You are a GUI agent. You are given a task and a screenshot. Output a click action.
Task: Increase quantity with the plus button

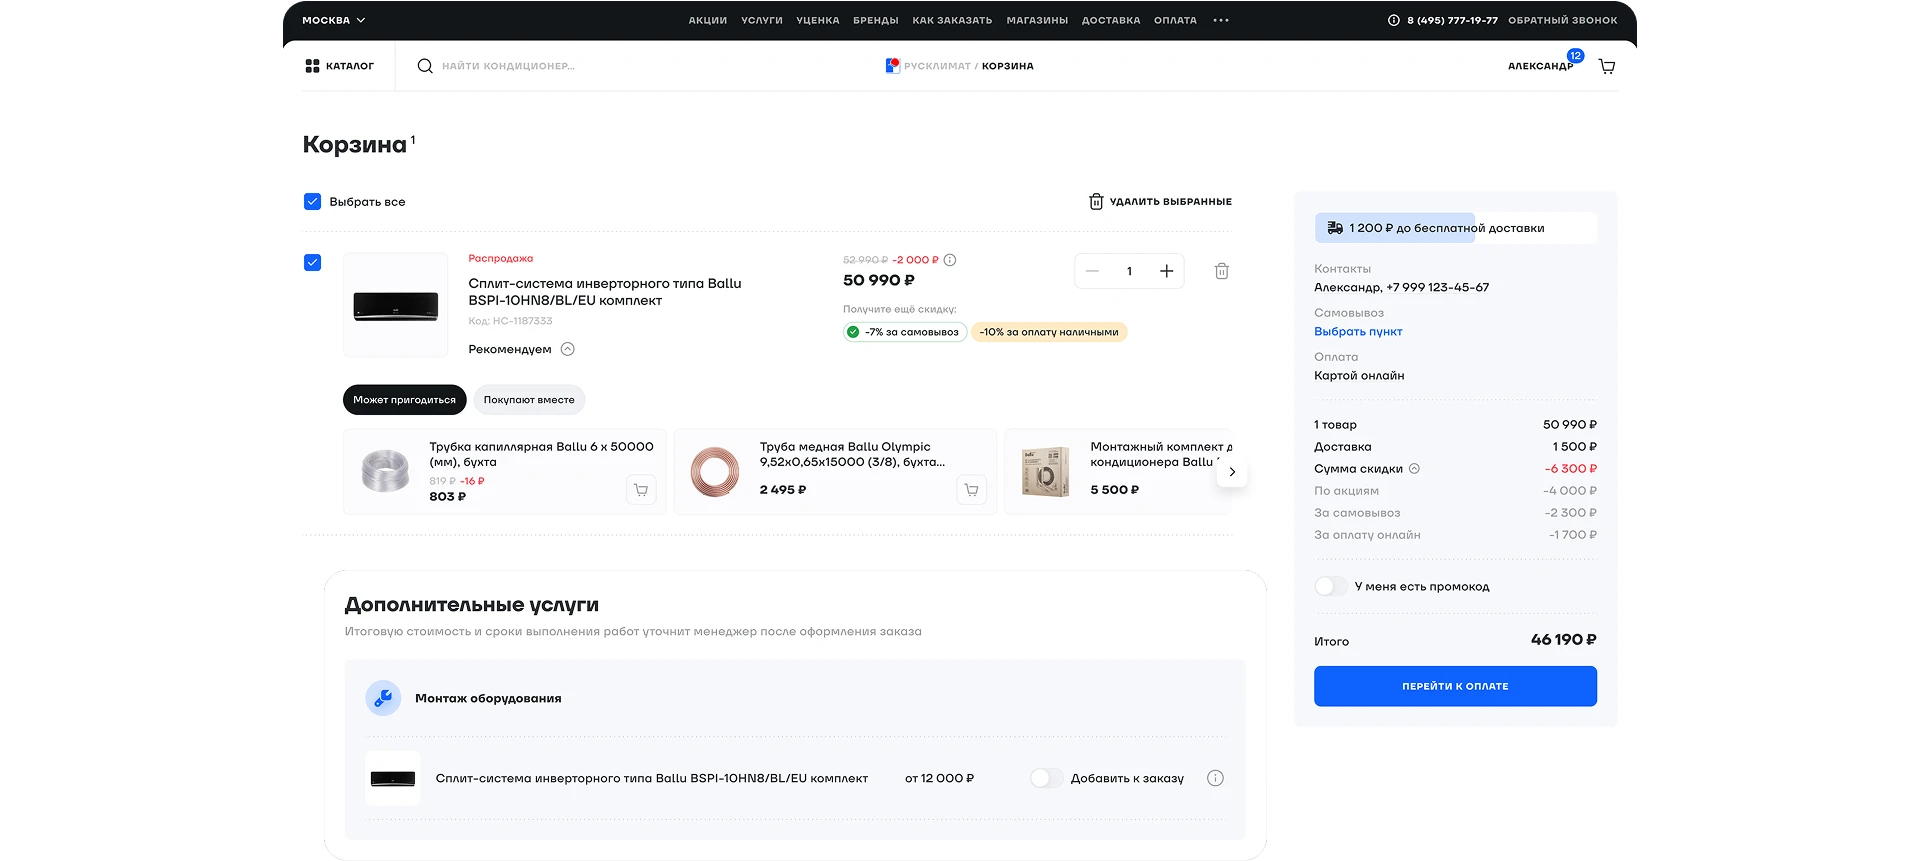[x=1166, y=271]
